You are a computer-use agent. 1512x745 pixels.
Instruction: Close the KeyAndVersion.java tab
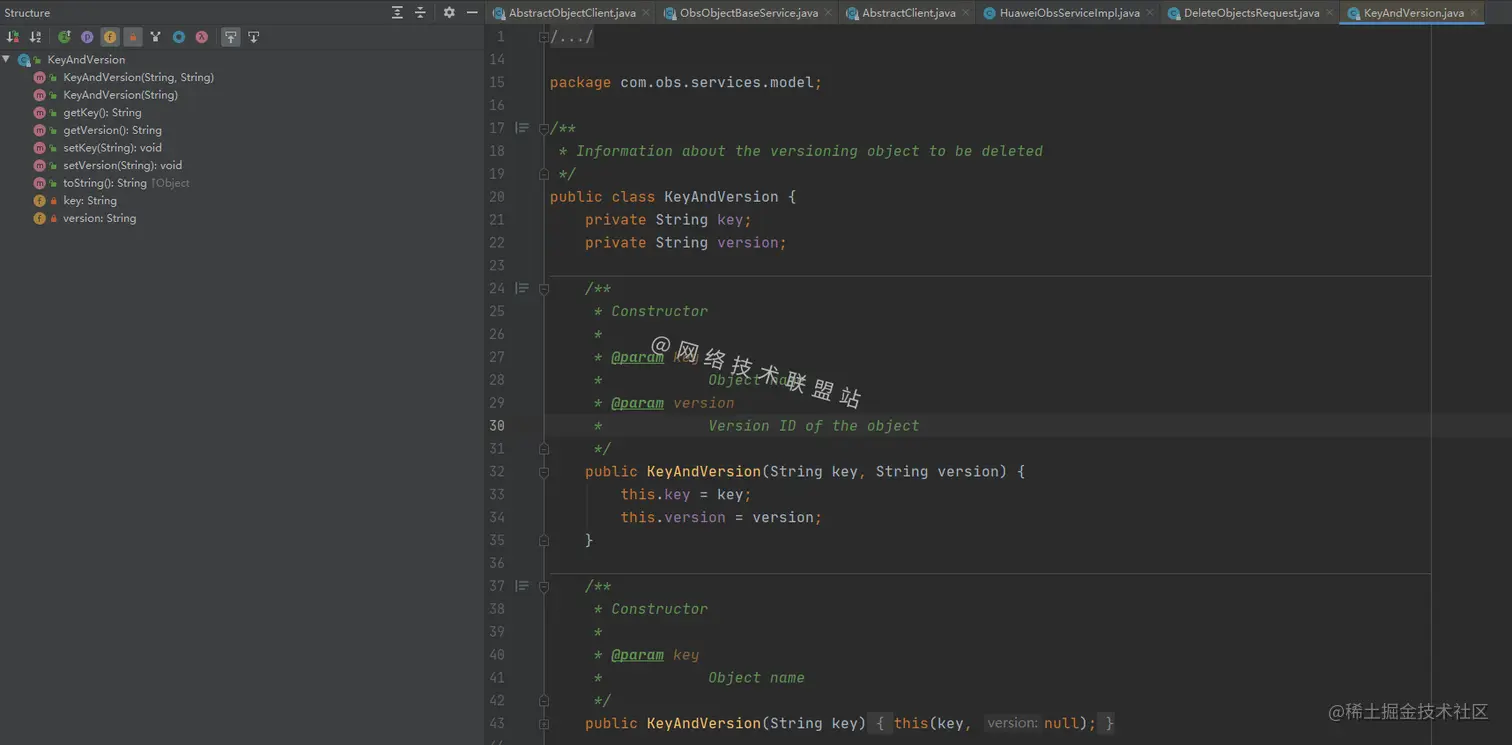tap(1474, 13)
